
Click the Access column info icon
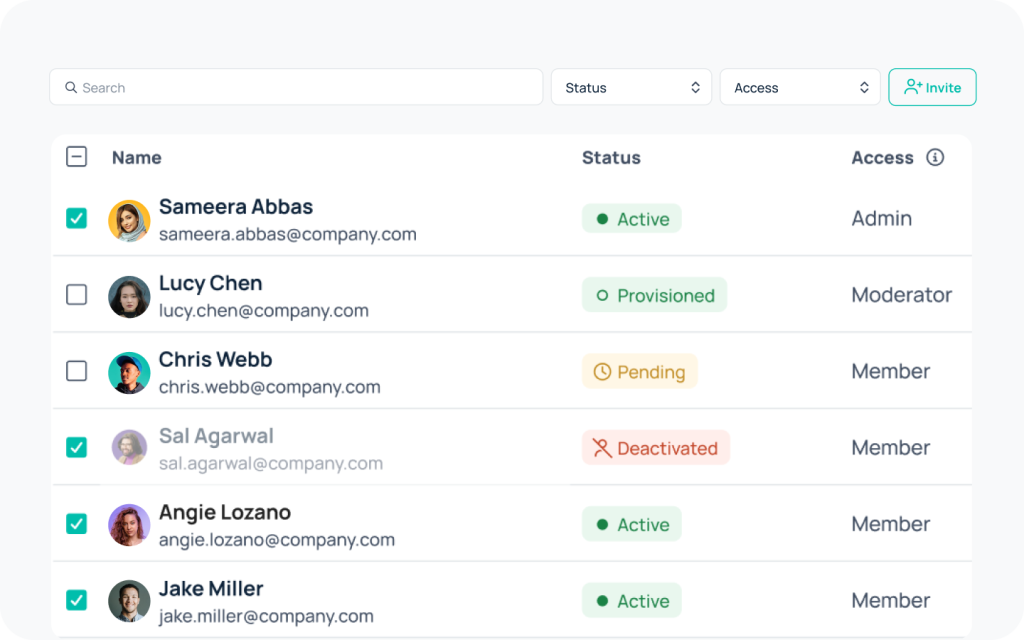pyautogui.click(x=935, y=157)
